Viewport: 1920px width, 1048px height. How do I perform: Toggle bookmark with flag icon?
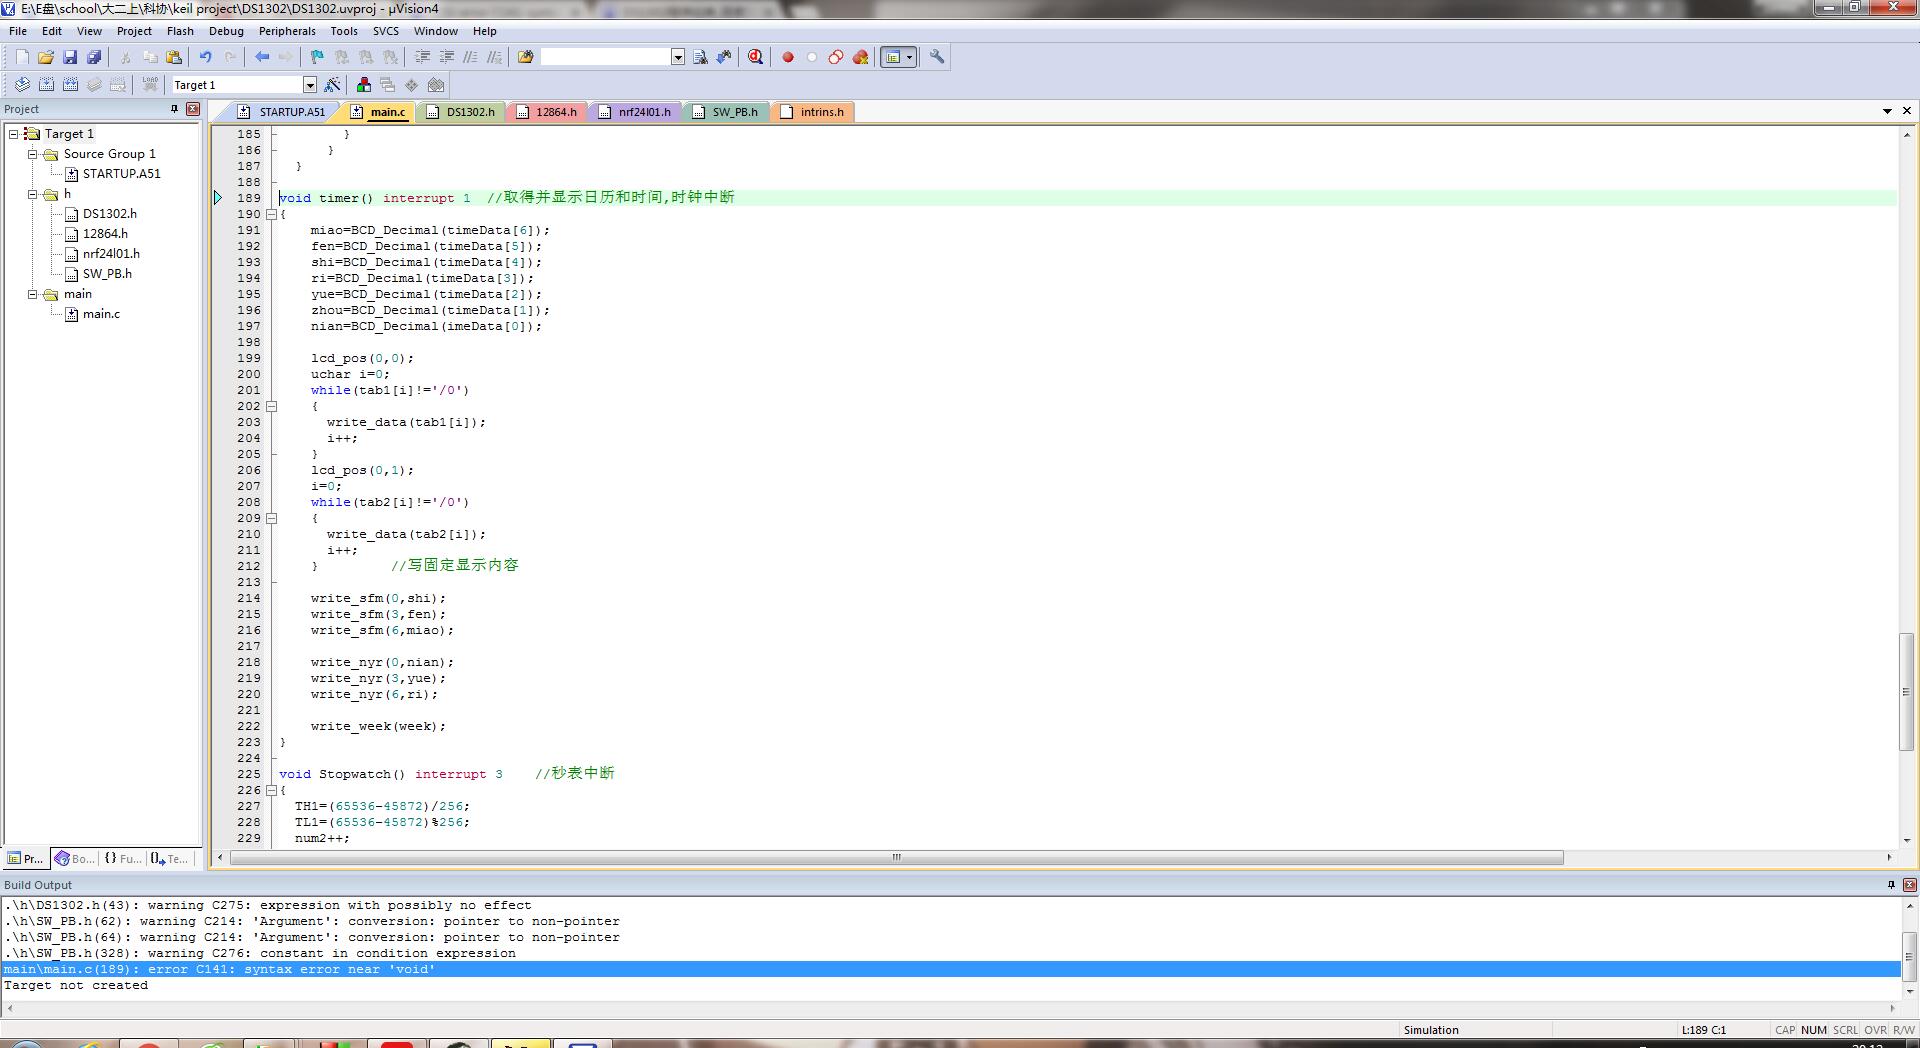pos(317,57)
